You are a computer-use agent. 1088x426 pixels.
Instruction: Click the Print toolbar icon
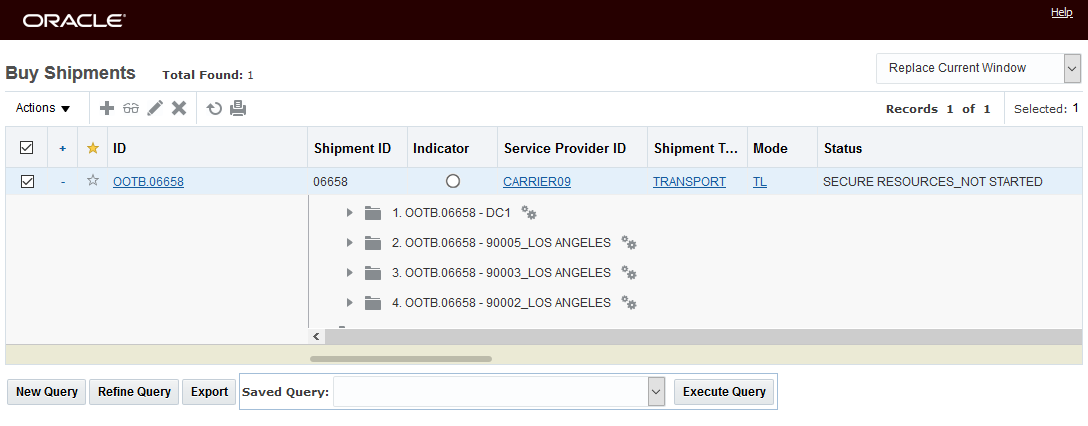coord(238,108)
